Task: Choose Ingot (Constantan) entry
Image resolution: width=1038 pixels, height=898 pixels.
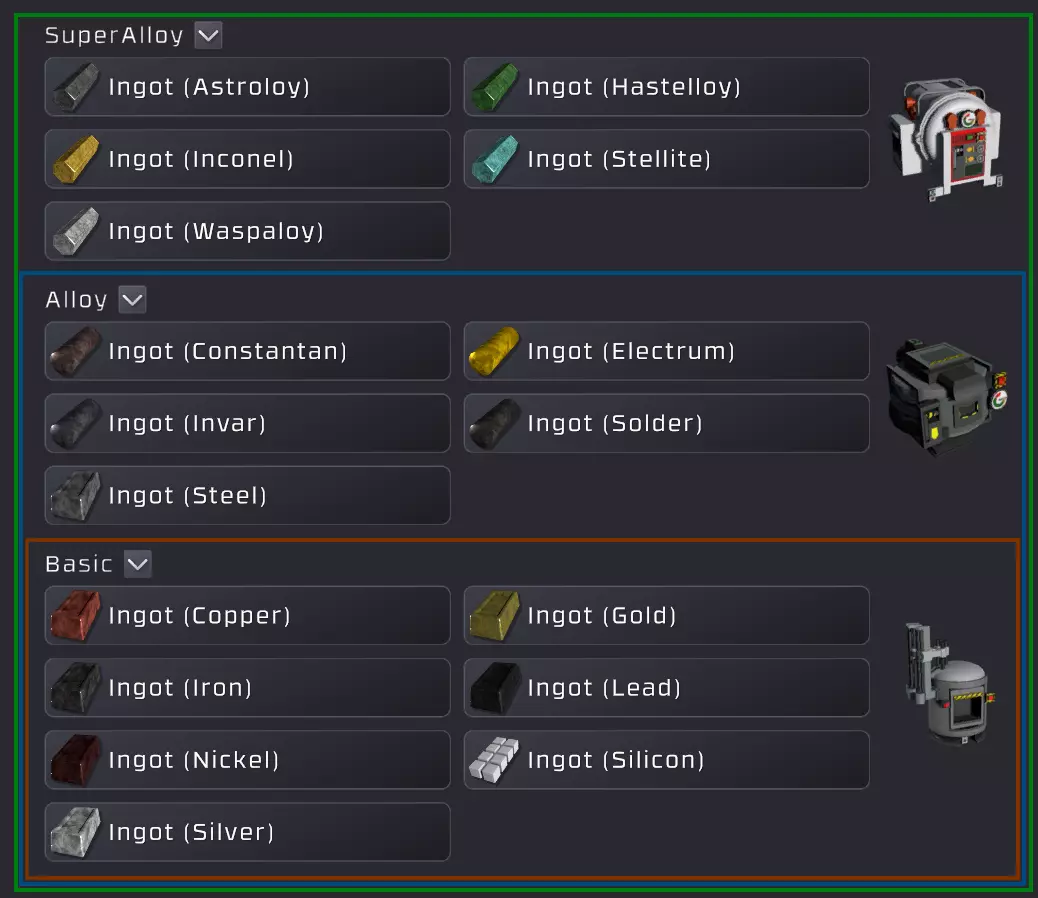Action: [x=248, y=351]
